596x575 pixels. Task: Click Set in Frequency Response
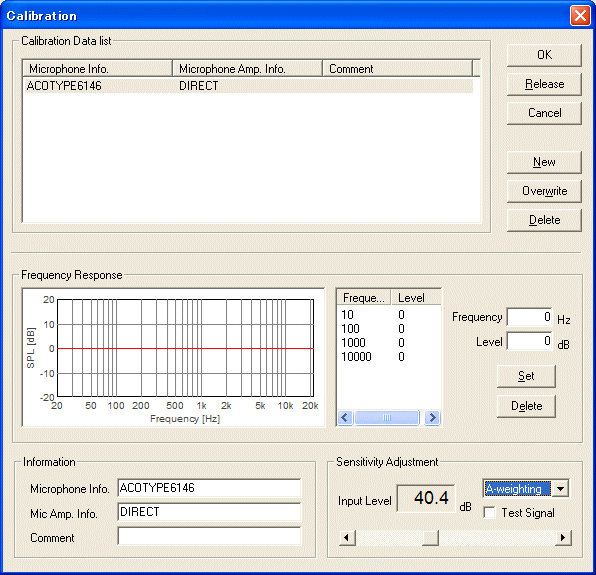tap(526, 376)
